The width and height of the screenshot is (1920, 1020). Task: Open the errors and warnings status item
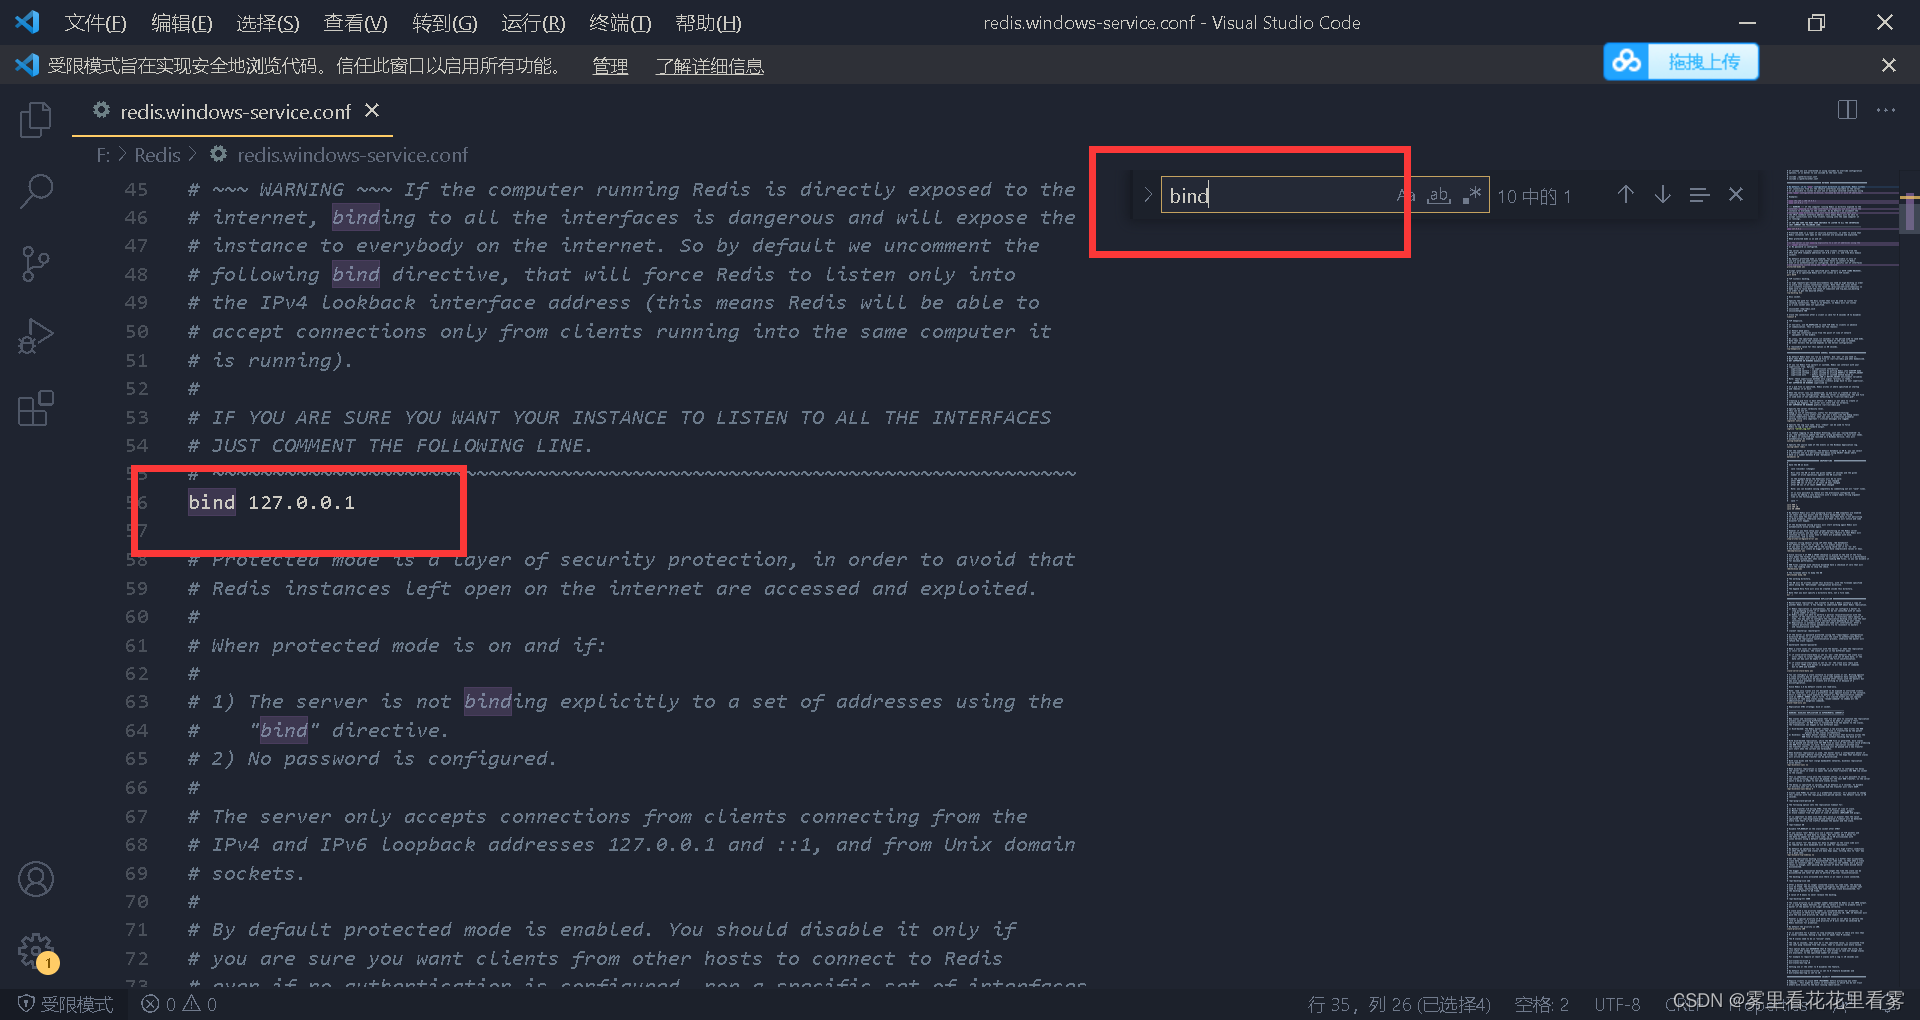pyautogui.click(x=179, y=1004)
